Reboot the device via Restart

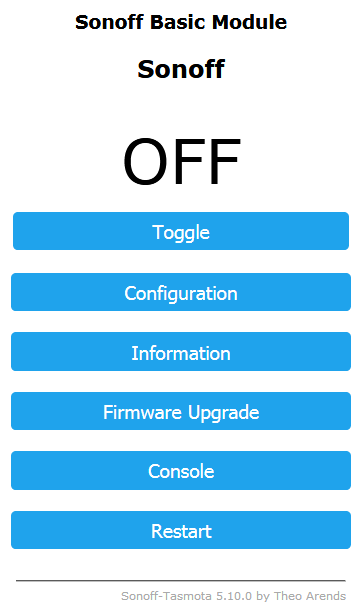click(x=181, y=530)
